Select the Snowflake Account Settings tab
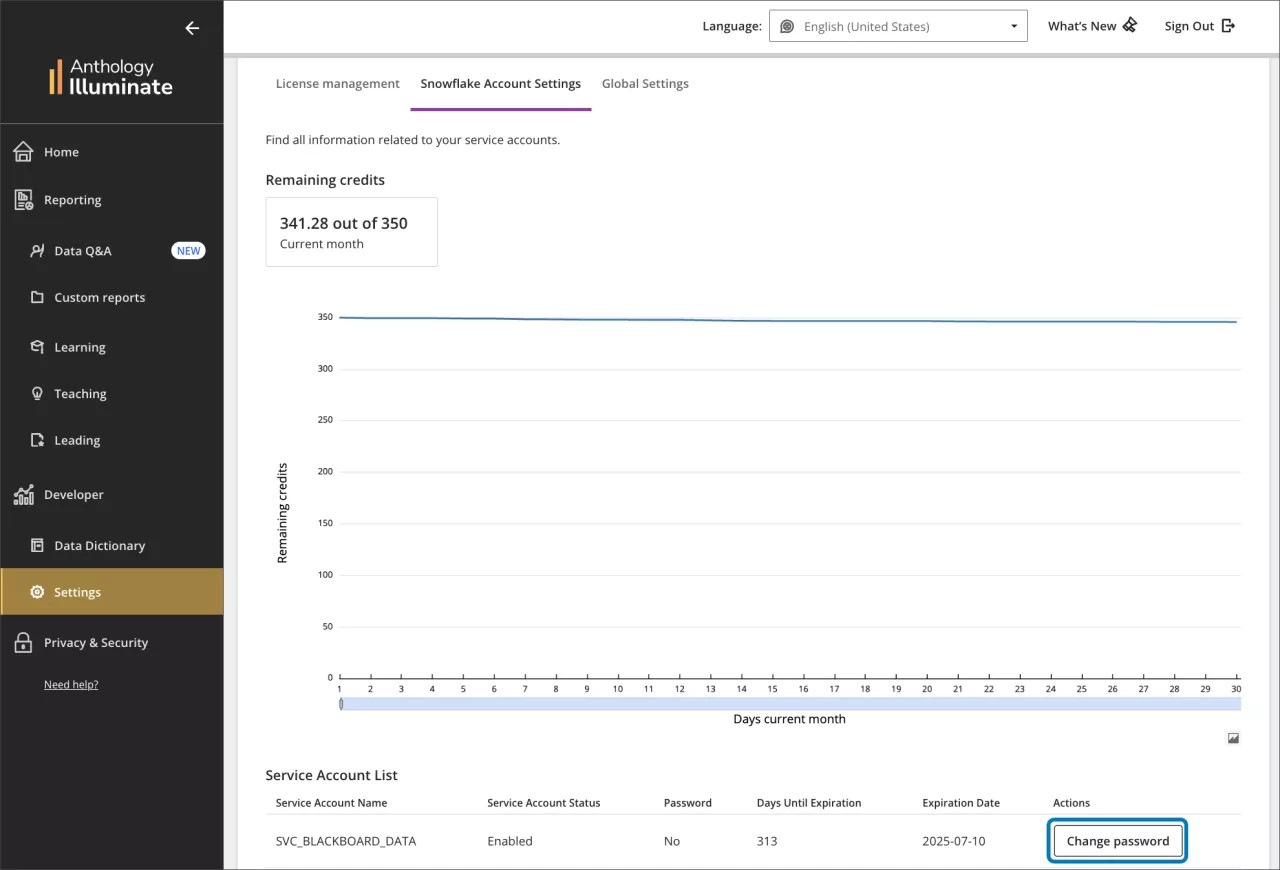1280x870 pixels. tap(500, 83)
